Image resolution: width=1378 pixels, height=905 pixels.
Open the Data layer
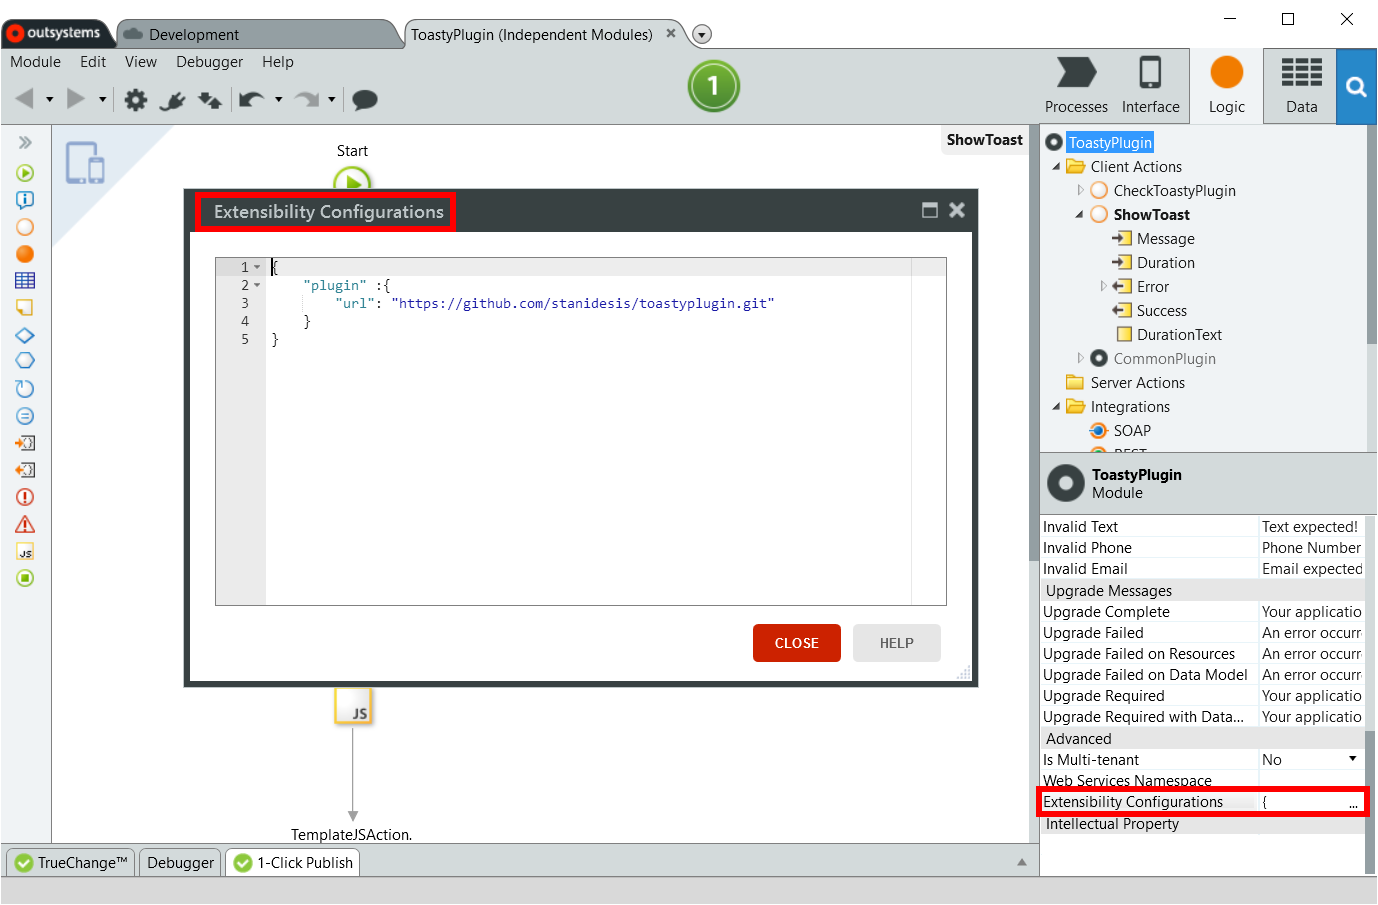click(x=1301, y=86)
